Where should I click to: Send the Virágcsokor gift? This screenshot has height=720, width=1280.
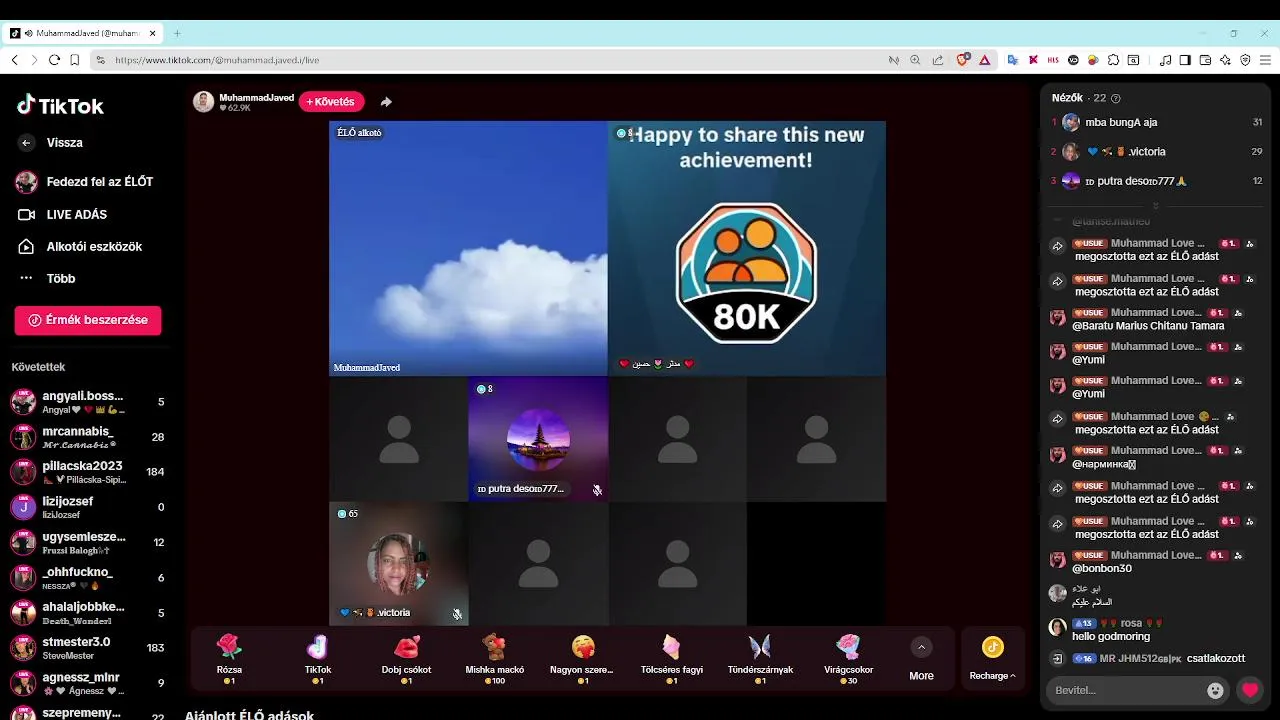[848, 658]
